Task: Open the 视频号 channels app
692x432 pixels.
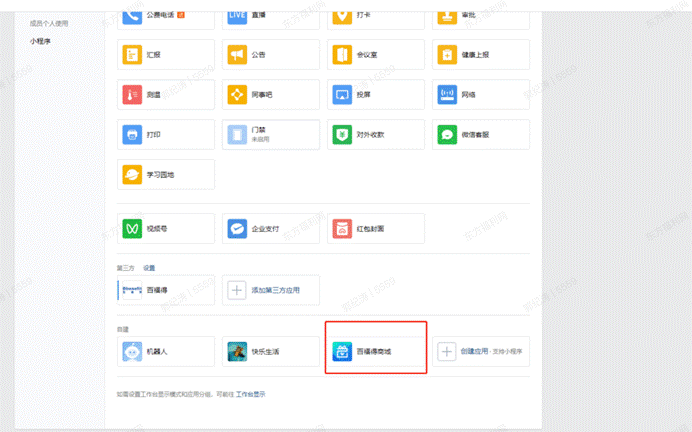Action: (x=165, y=228)
